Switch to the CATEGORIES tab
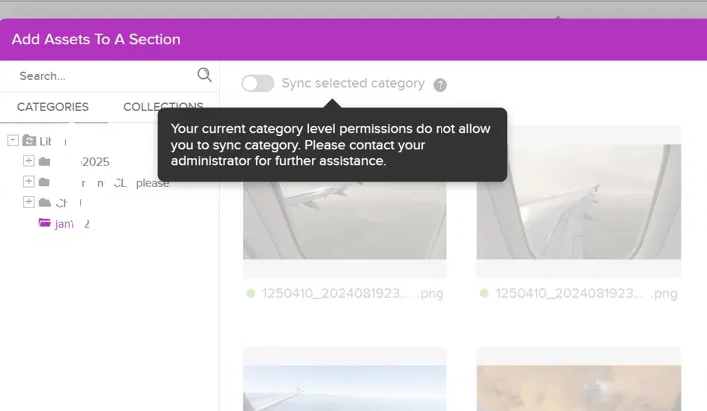The image size is (707, 411). click(x=53, y=107)
